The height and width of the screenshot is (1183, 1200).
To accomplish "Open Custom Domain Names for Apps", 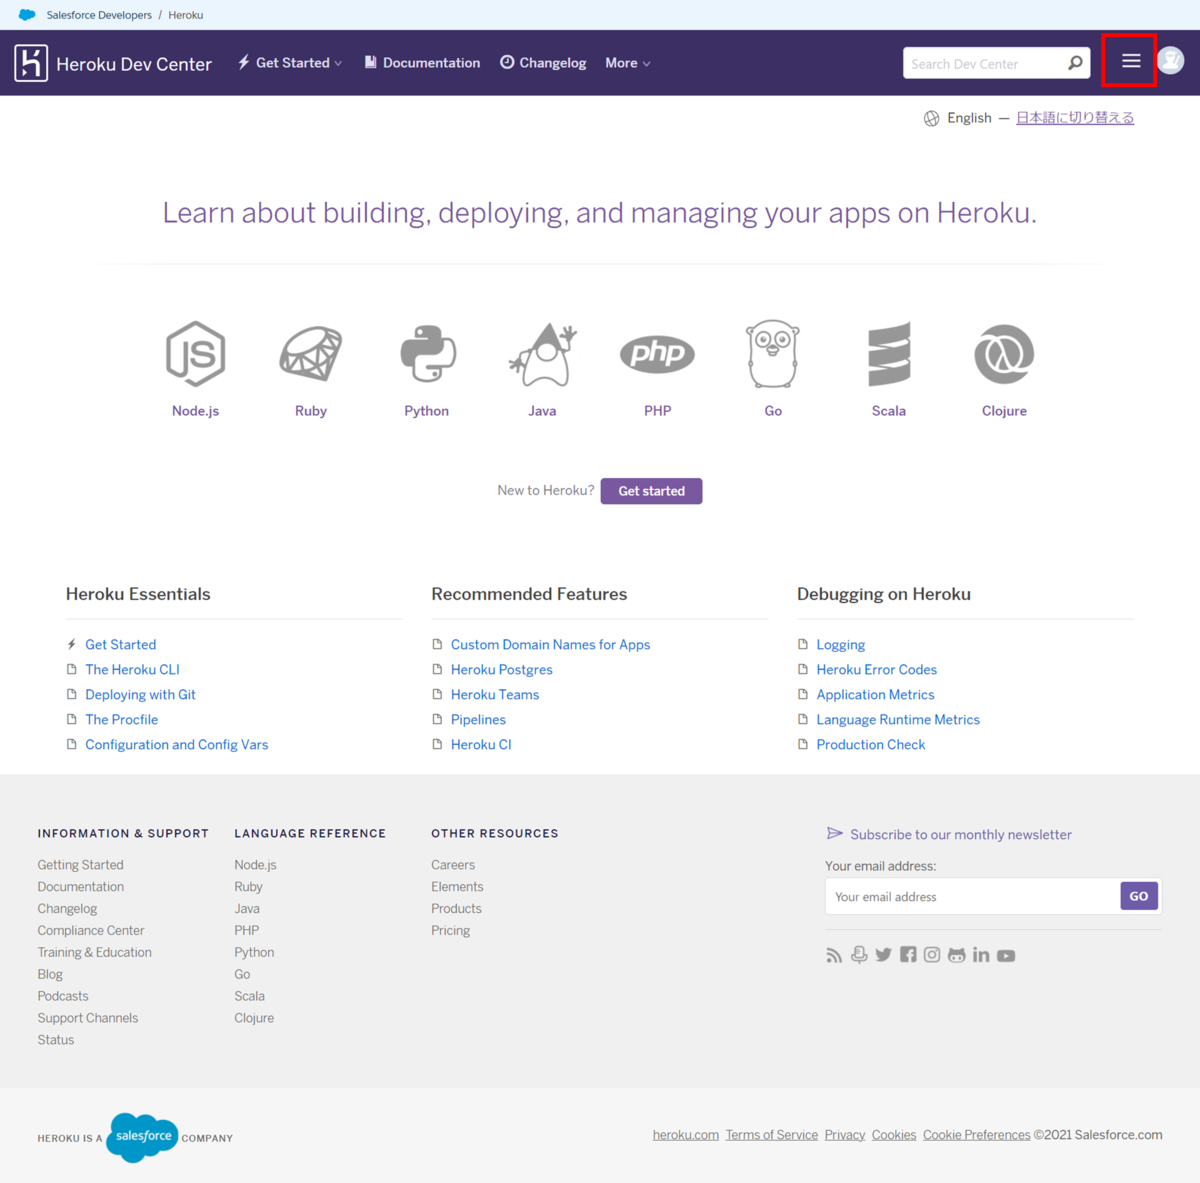I will pyautogui.click(x=550, y=645).
